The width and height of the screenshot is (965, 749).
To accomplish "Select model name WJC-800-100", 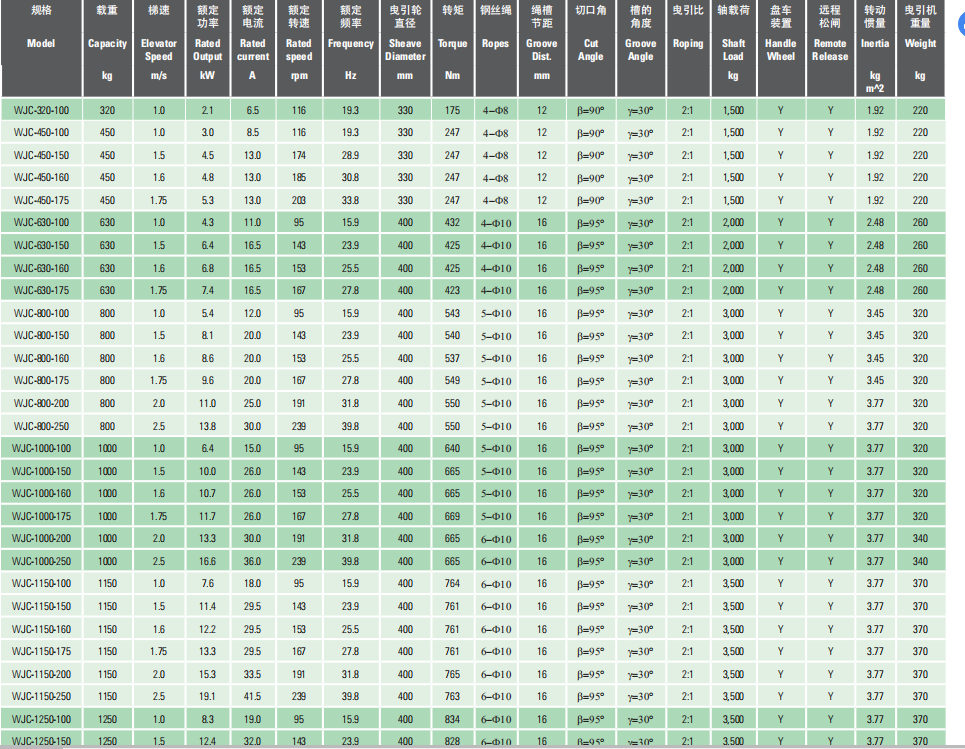I will point(41,313).
